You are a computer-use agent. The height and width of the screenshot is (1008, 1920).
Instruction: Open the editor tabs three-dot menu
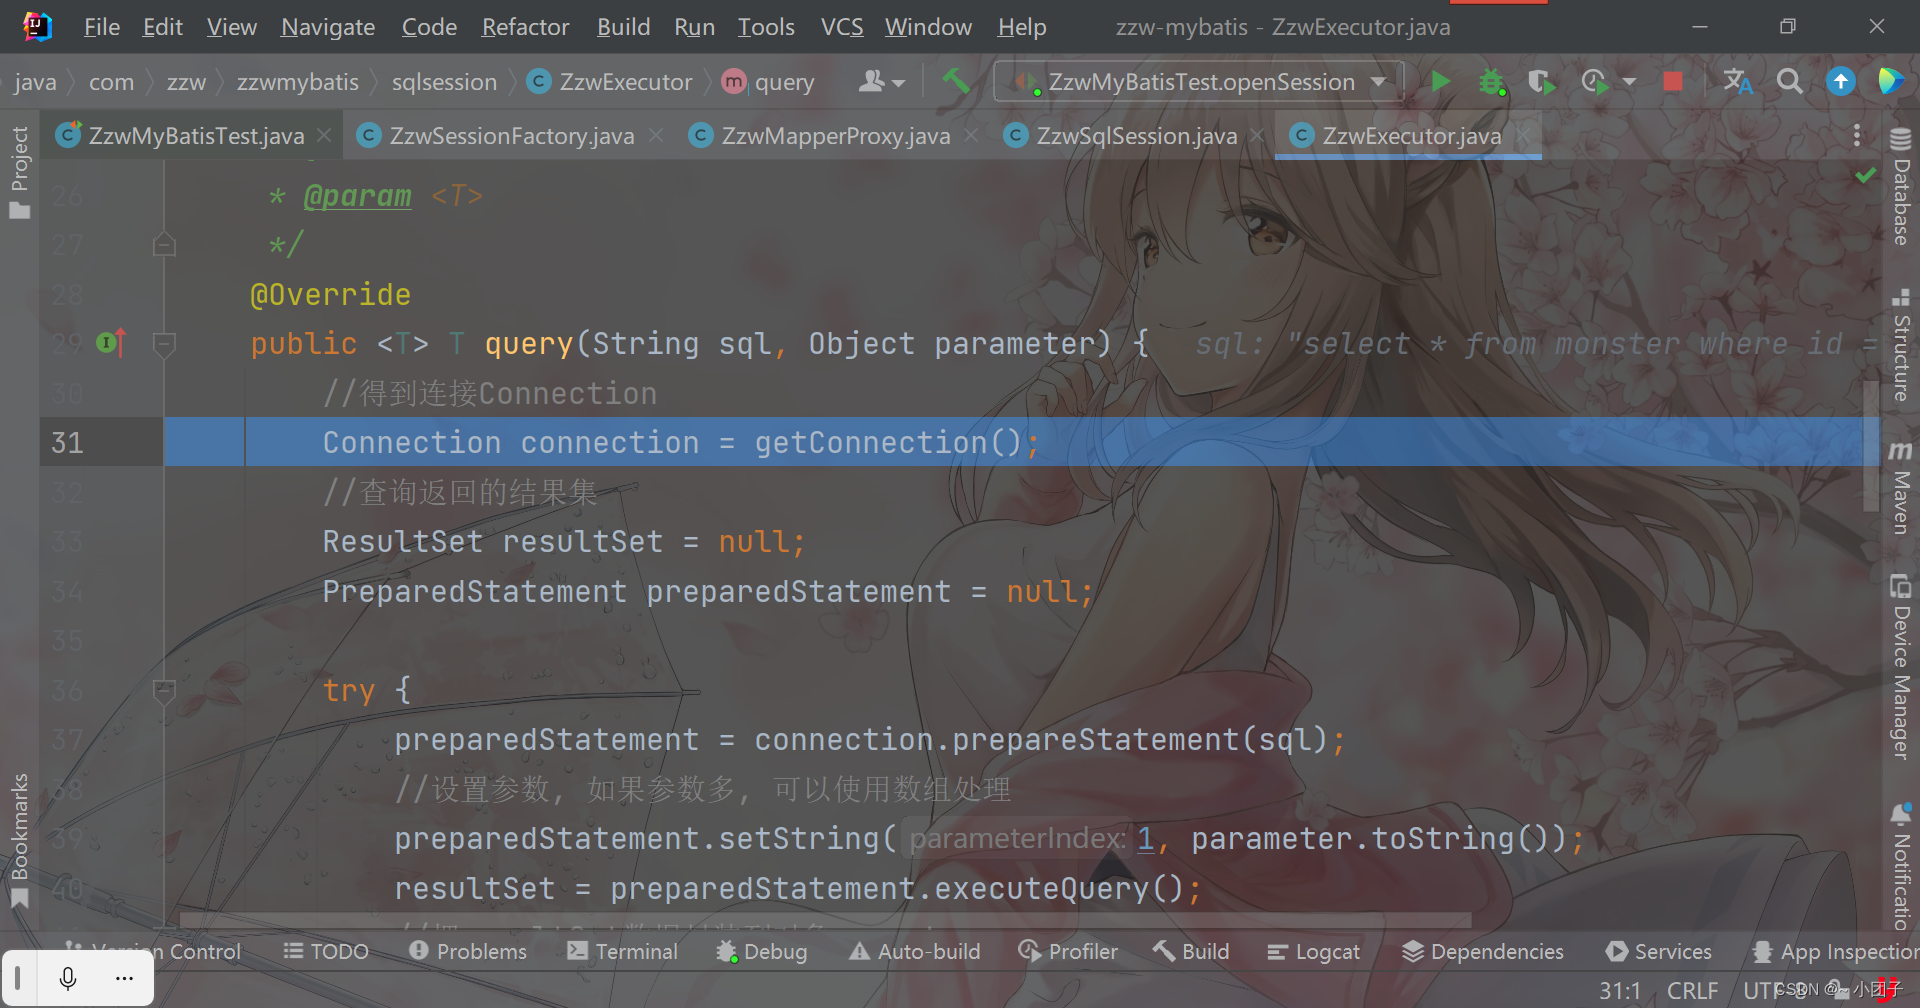click(x=1857, y=135)
